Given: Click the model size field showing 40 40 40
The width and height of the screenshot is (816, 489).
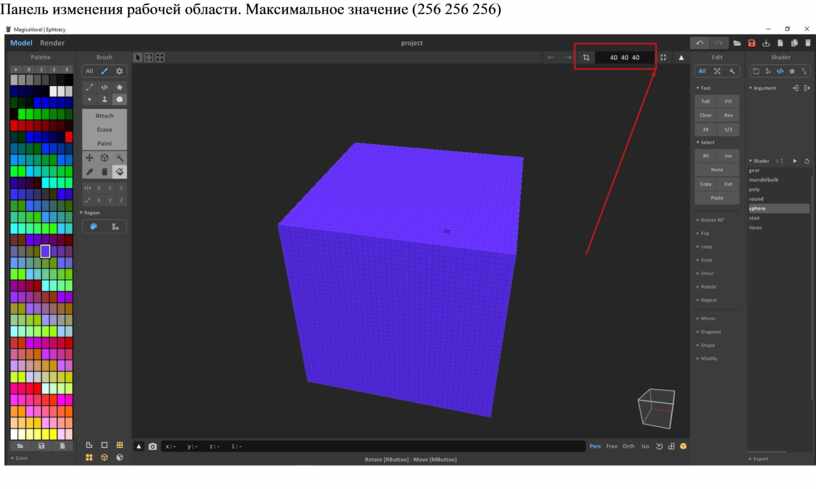Looking at the screenshot, I should tap(625, 58).
